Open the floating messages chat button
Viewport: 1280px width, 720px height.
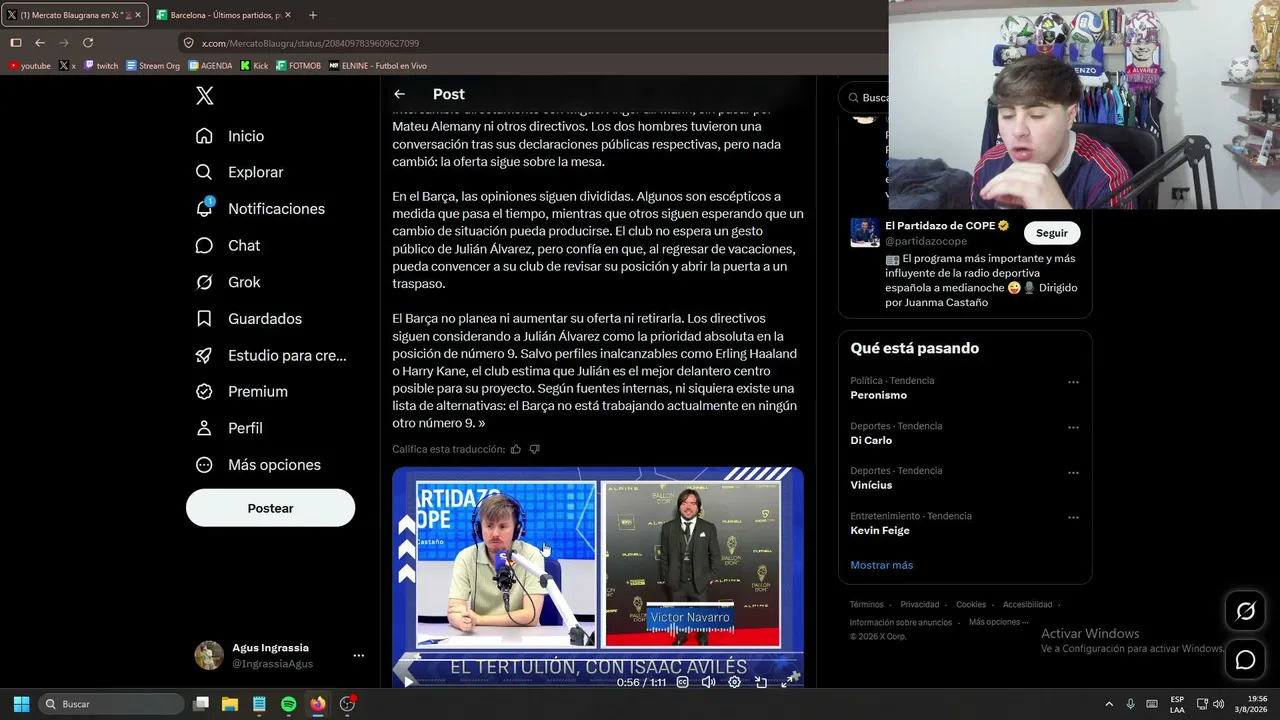pos(1245,660)
